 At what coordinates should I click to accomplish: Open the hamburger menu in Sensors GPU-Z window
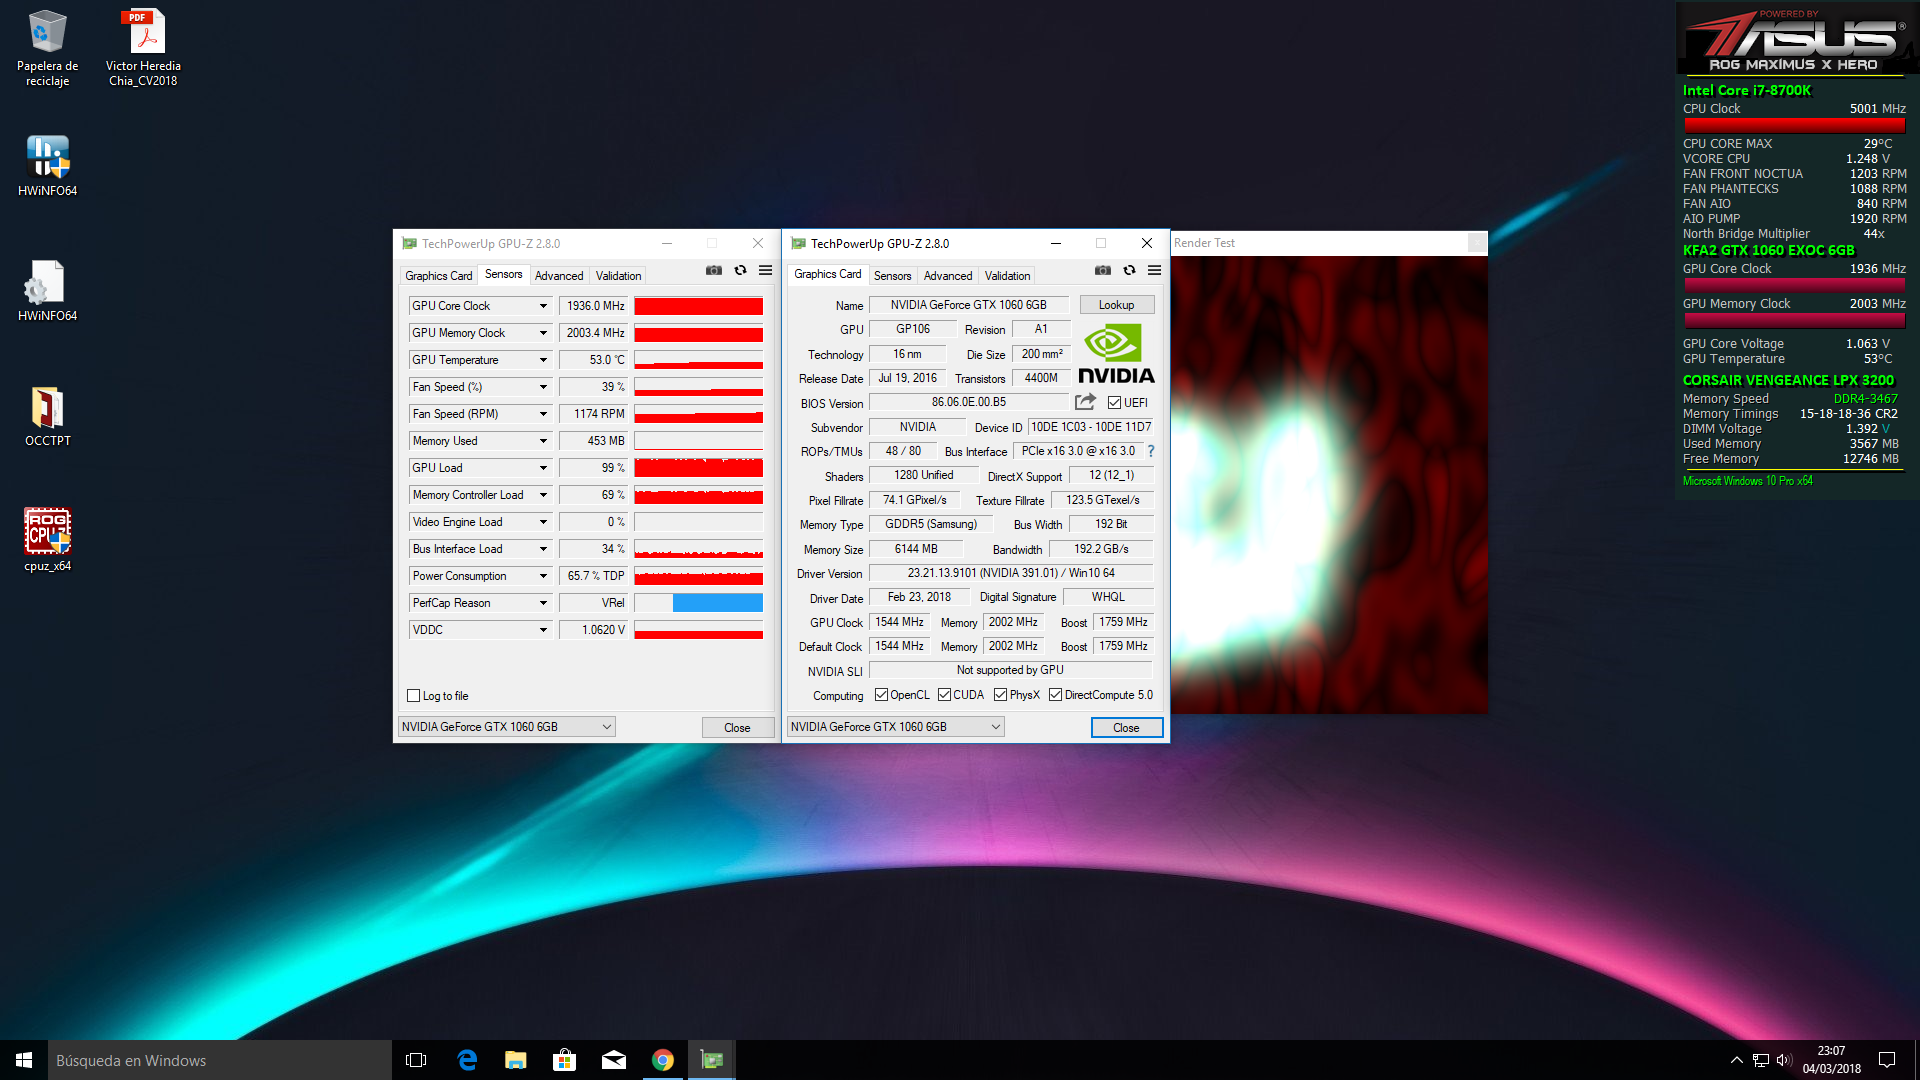[x=765, y=271]
